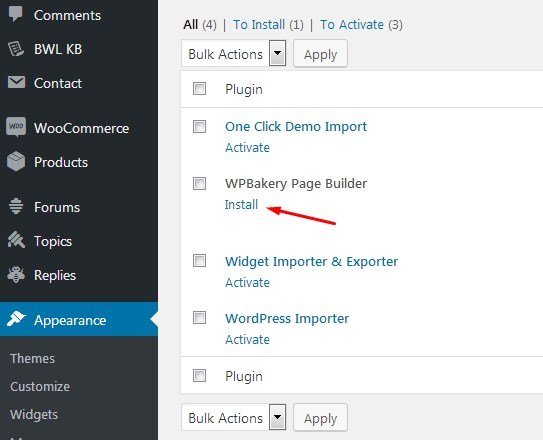Check the One Click Demo Import checkbox
Screen dimensions: 543x440
(199, 127)
